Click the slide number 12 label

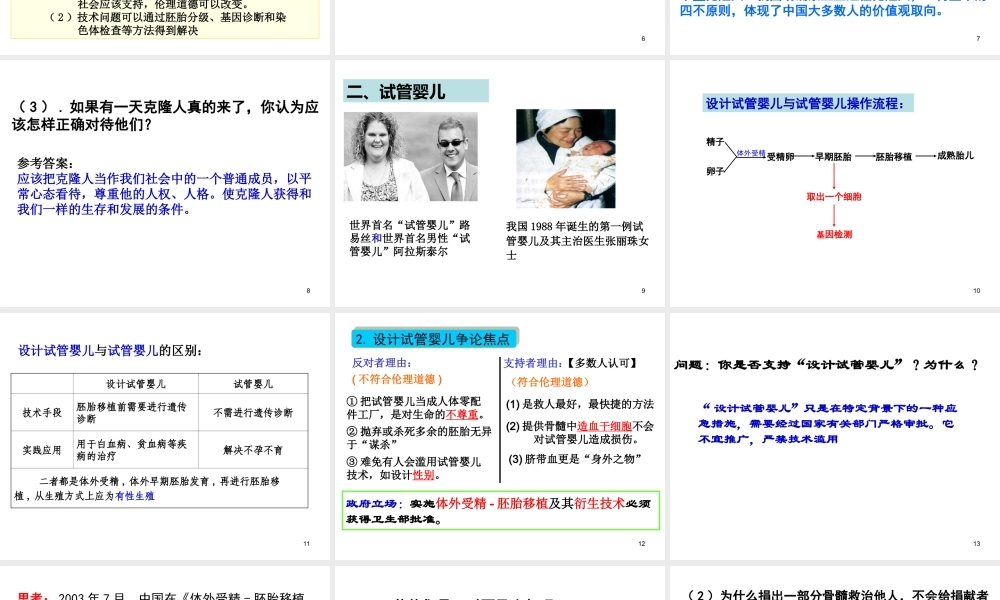pos(642,544)
